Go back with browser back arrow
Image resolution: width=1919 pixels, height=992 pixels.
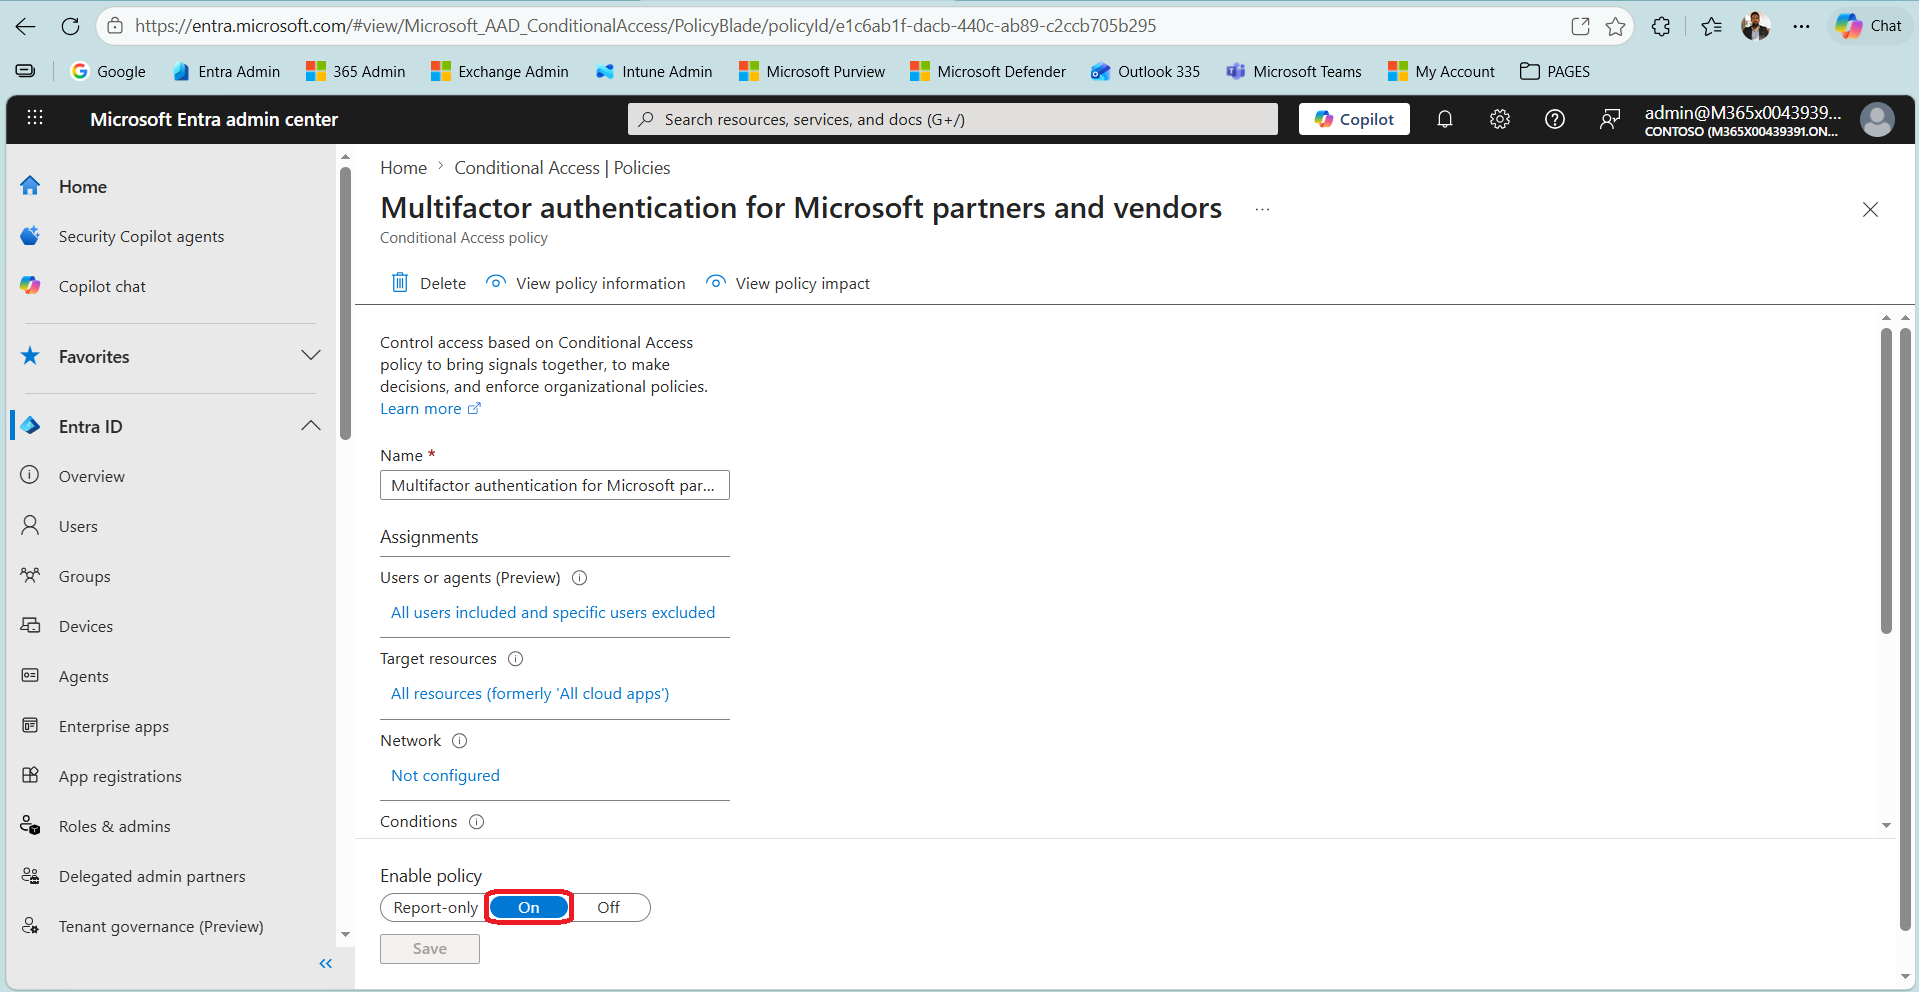(26, 26)
